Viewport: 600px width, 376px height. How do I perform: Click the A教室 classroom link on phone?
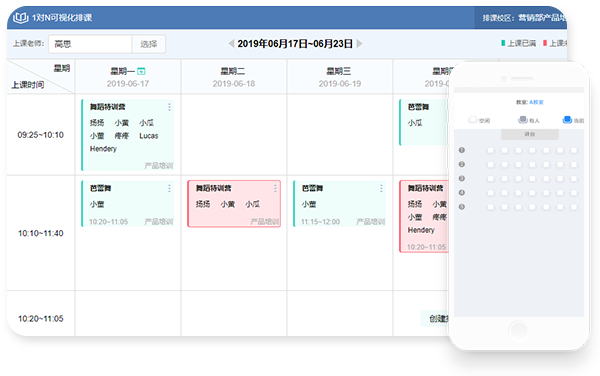pyautogui.click(x=536, y=102)
